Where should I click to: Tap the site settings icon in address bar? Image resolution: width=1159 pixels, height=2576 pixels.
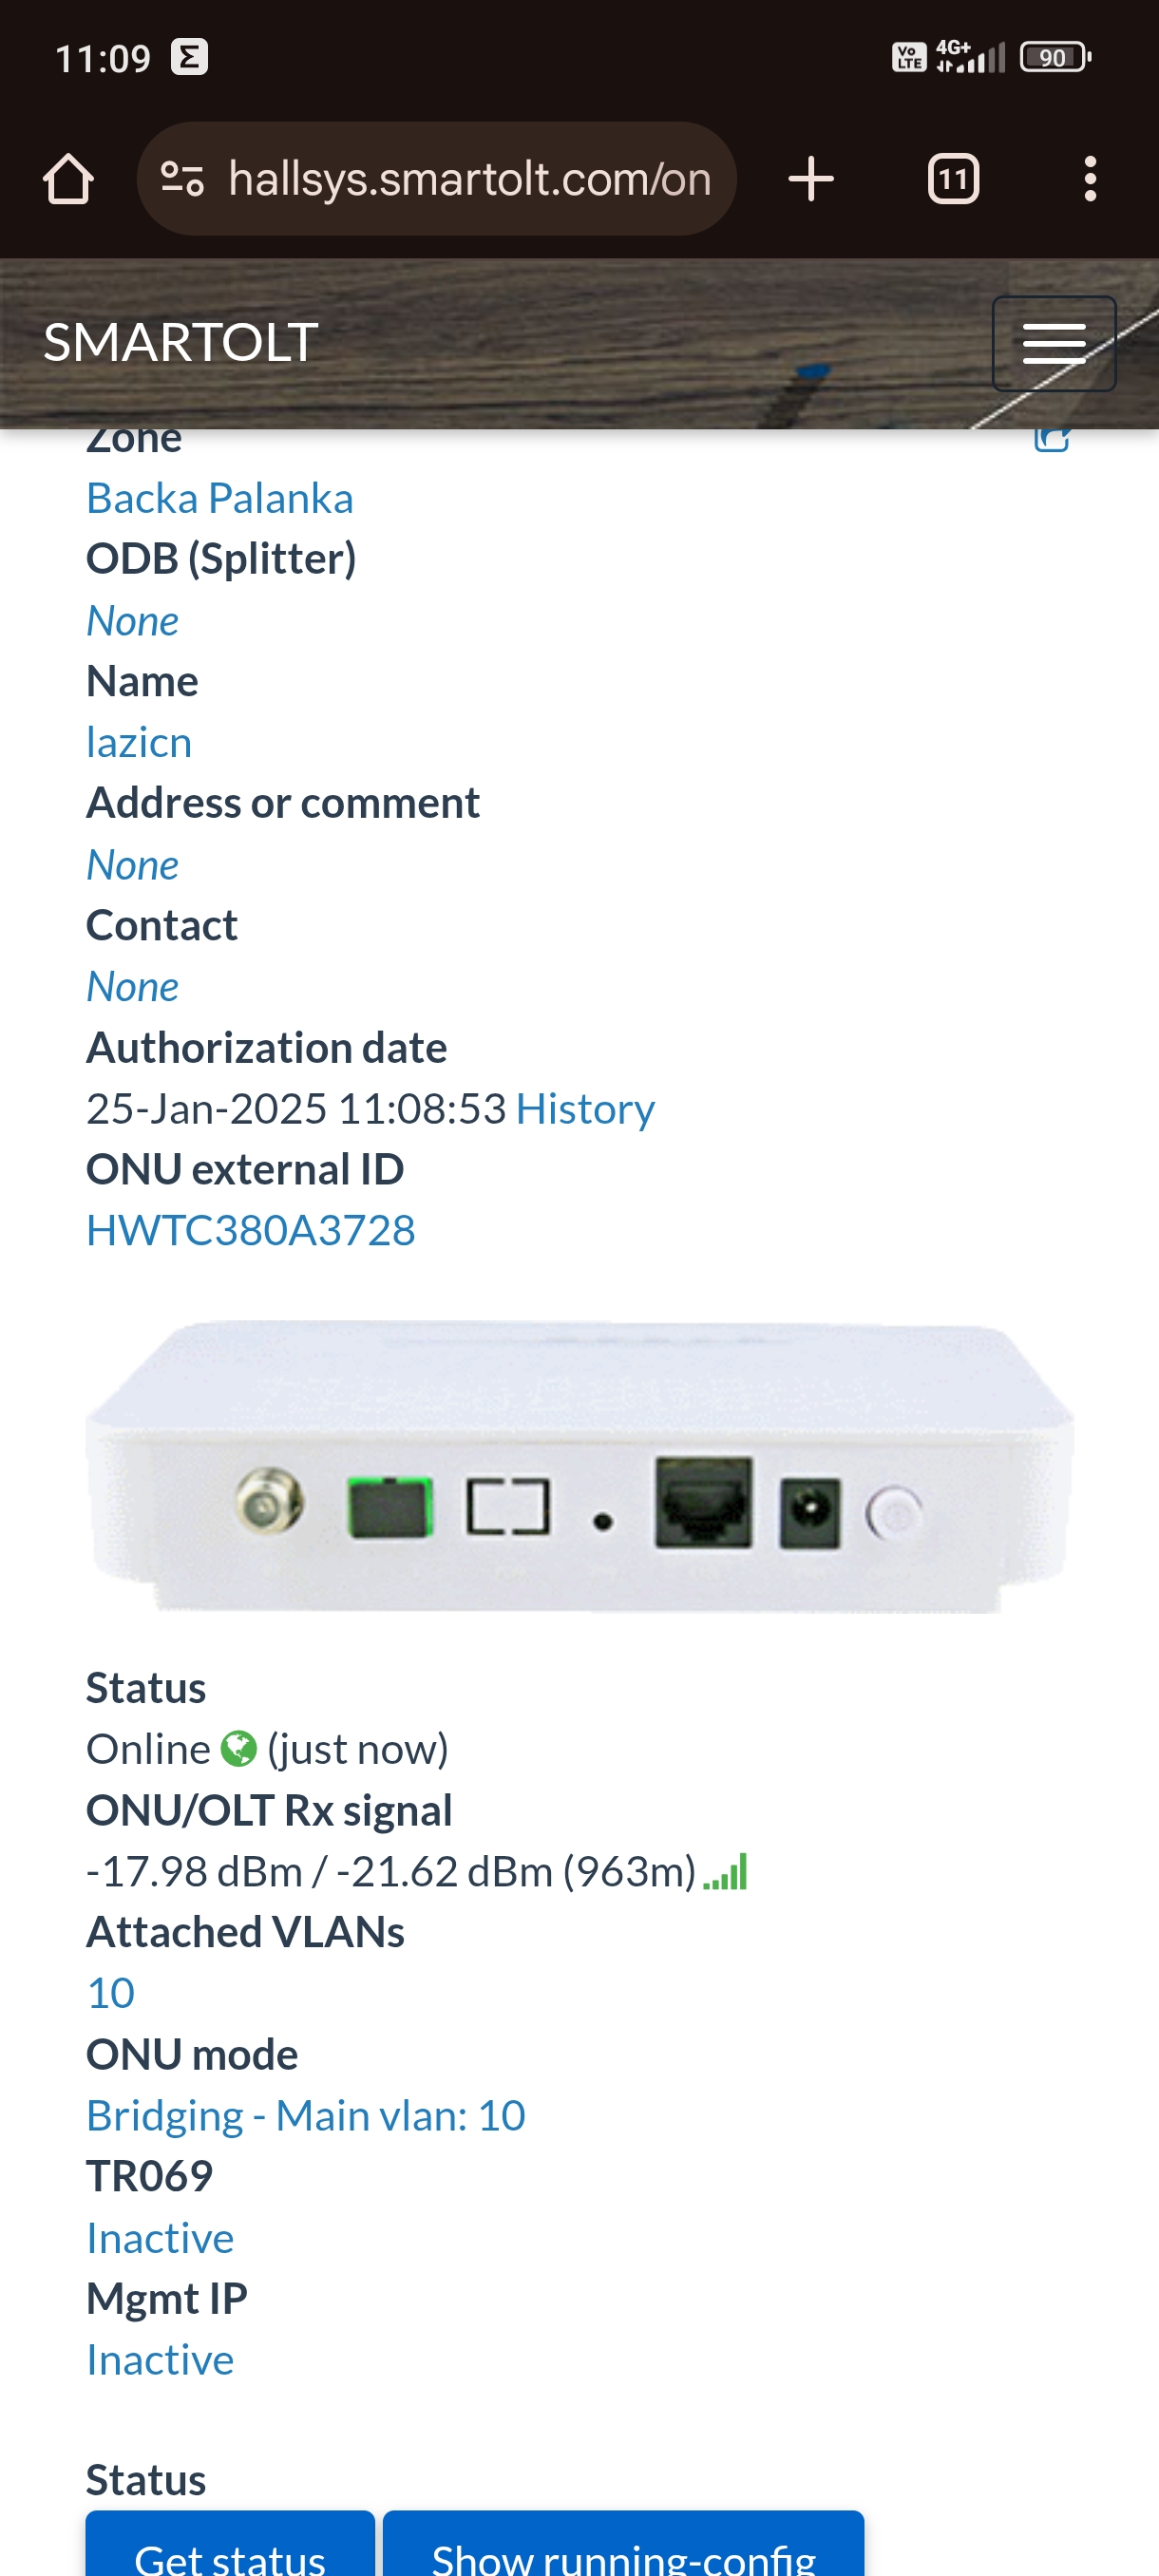[x=182, y=179]
